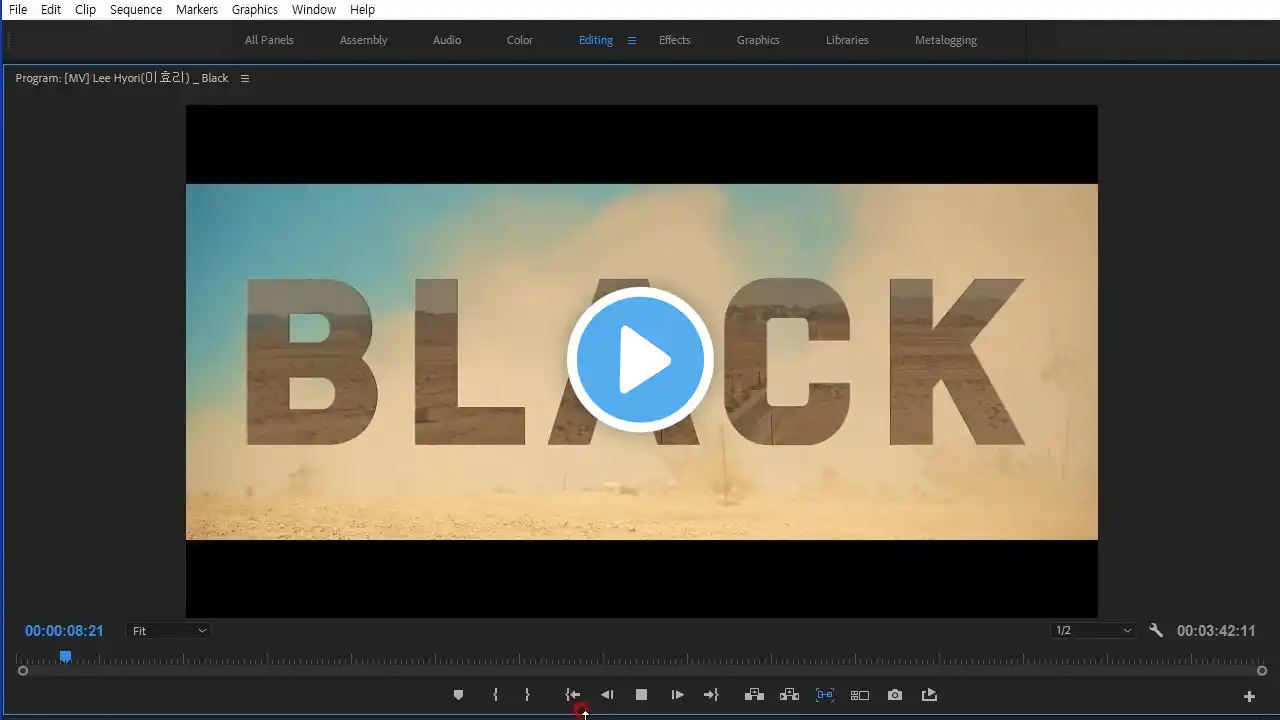
Task: Switch to the Color workspace
Action: click(x=520, y=40)
